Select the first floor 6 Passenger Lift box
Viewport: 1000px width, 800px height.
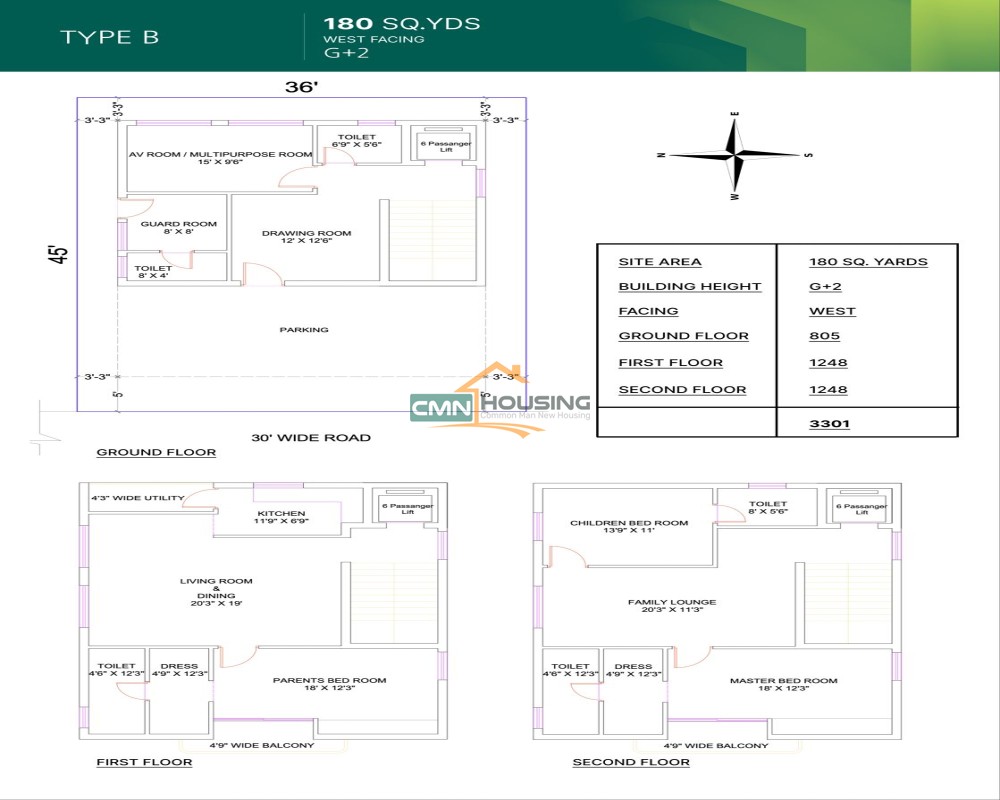(x=405, y=510)
